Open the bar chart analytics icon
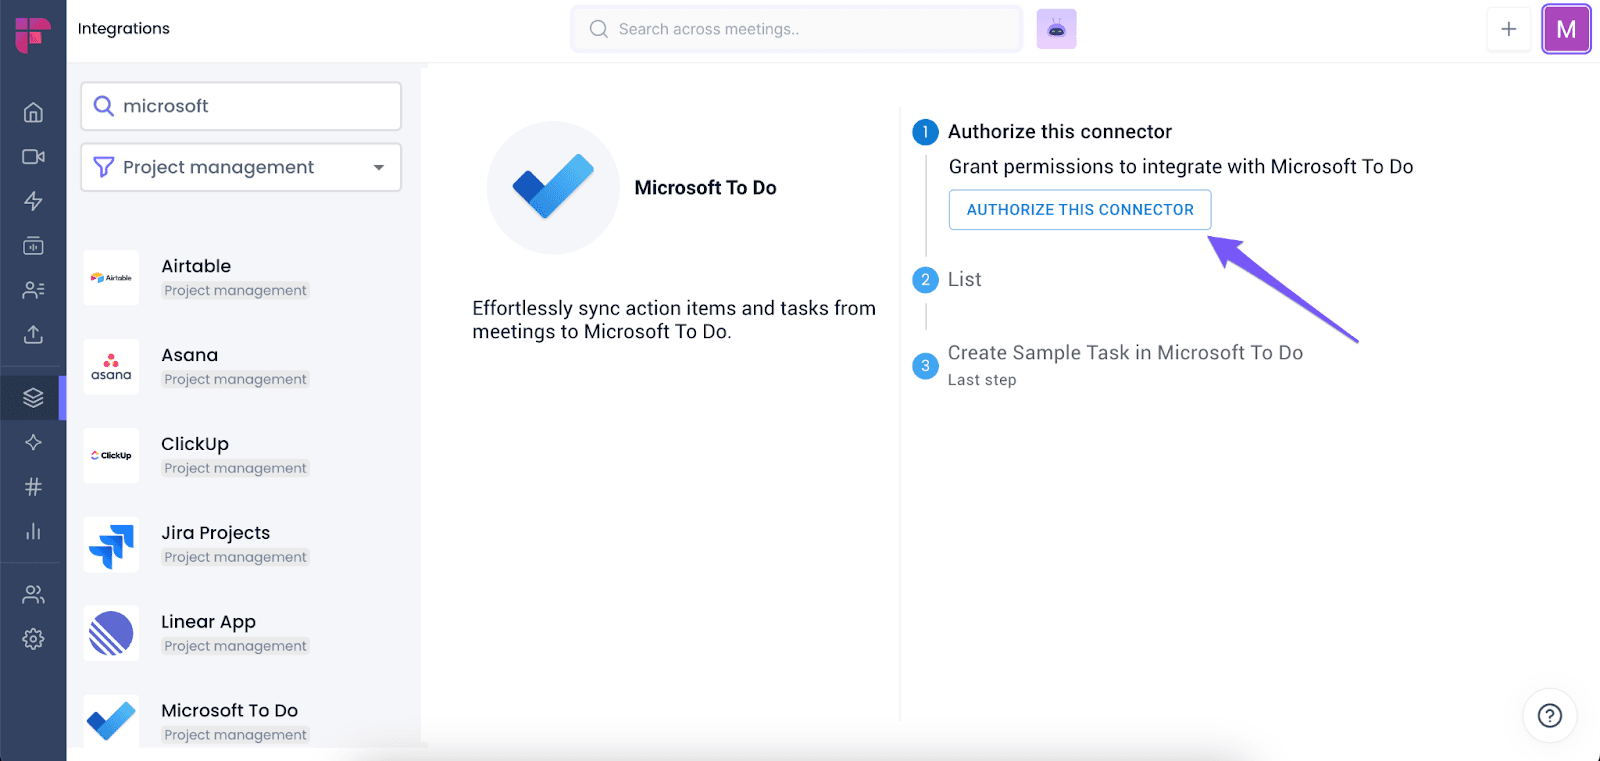 coord(33,531)
